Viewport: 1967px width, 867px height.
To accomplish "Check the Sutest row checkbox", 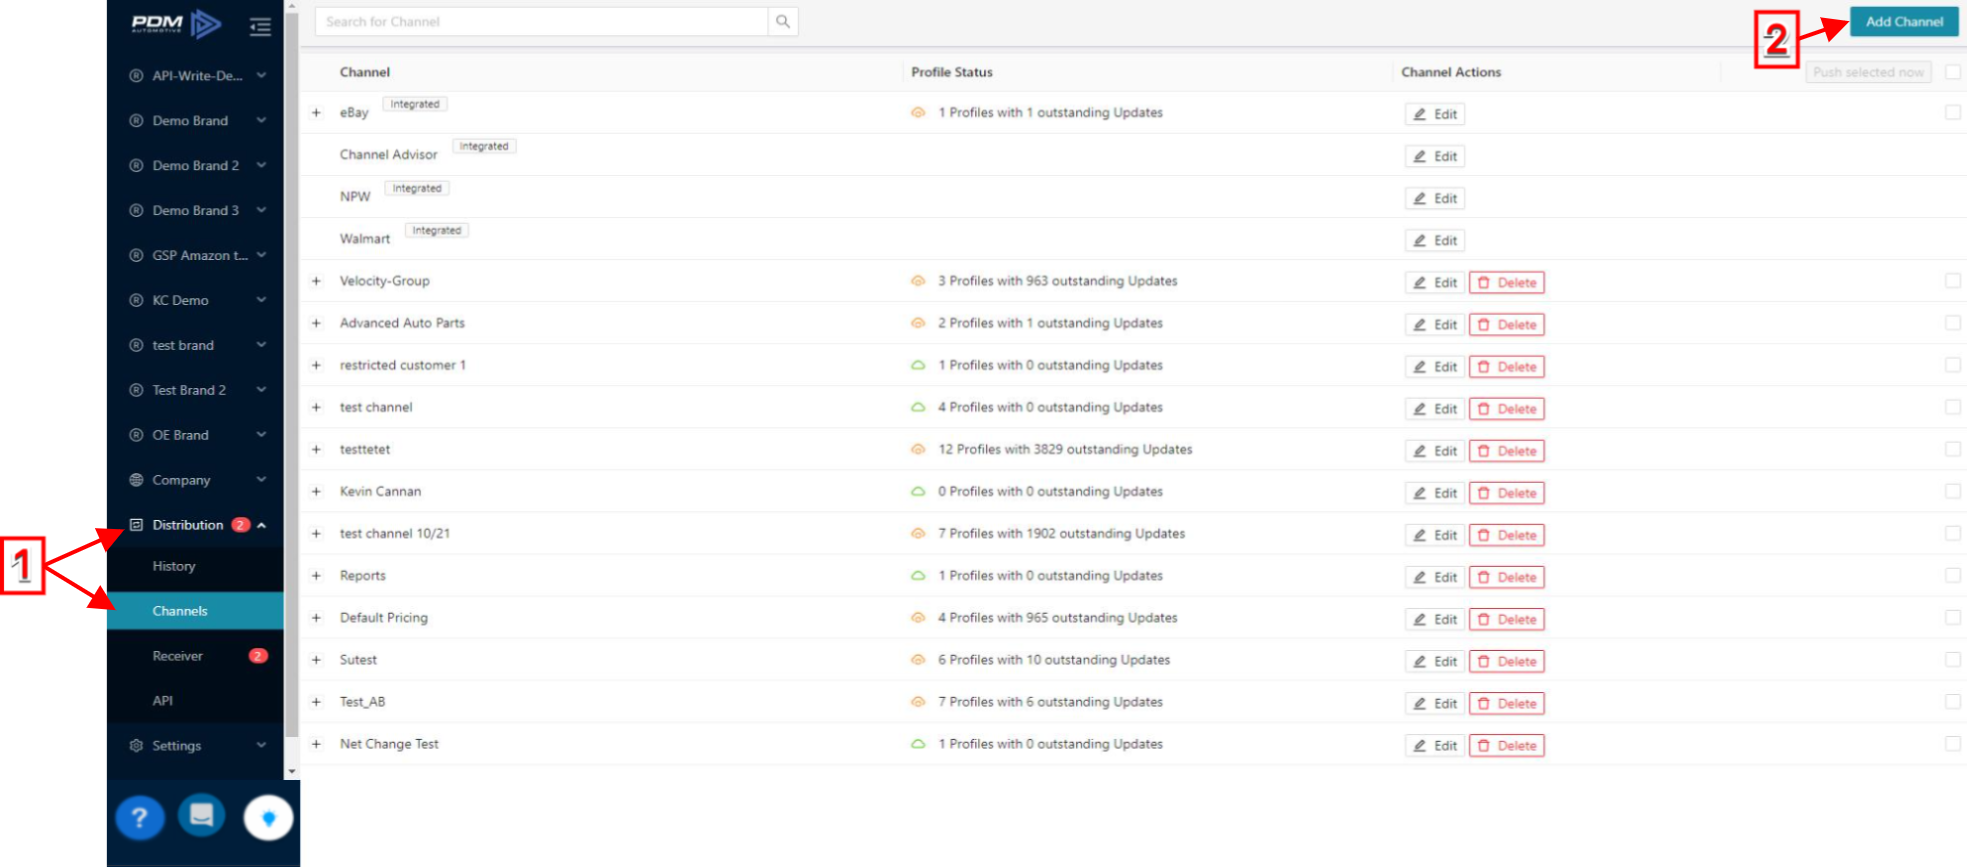I will point(1952,659).
